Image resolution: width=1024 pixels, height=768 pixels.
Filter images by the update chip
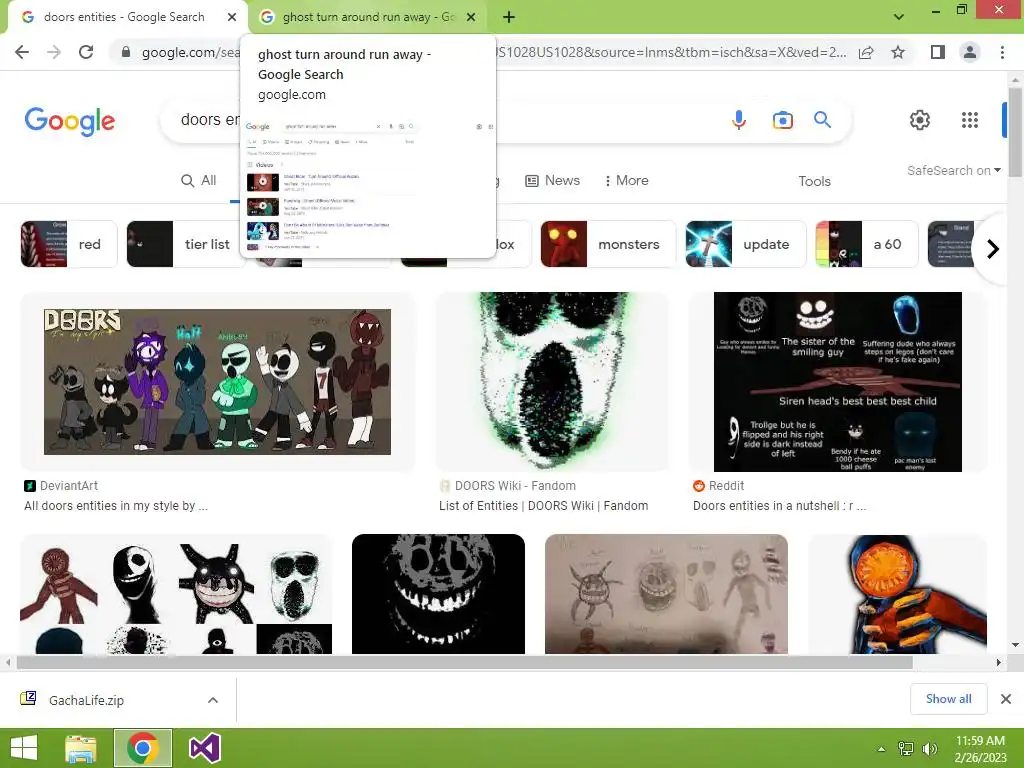point(745,244)
